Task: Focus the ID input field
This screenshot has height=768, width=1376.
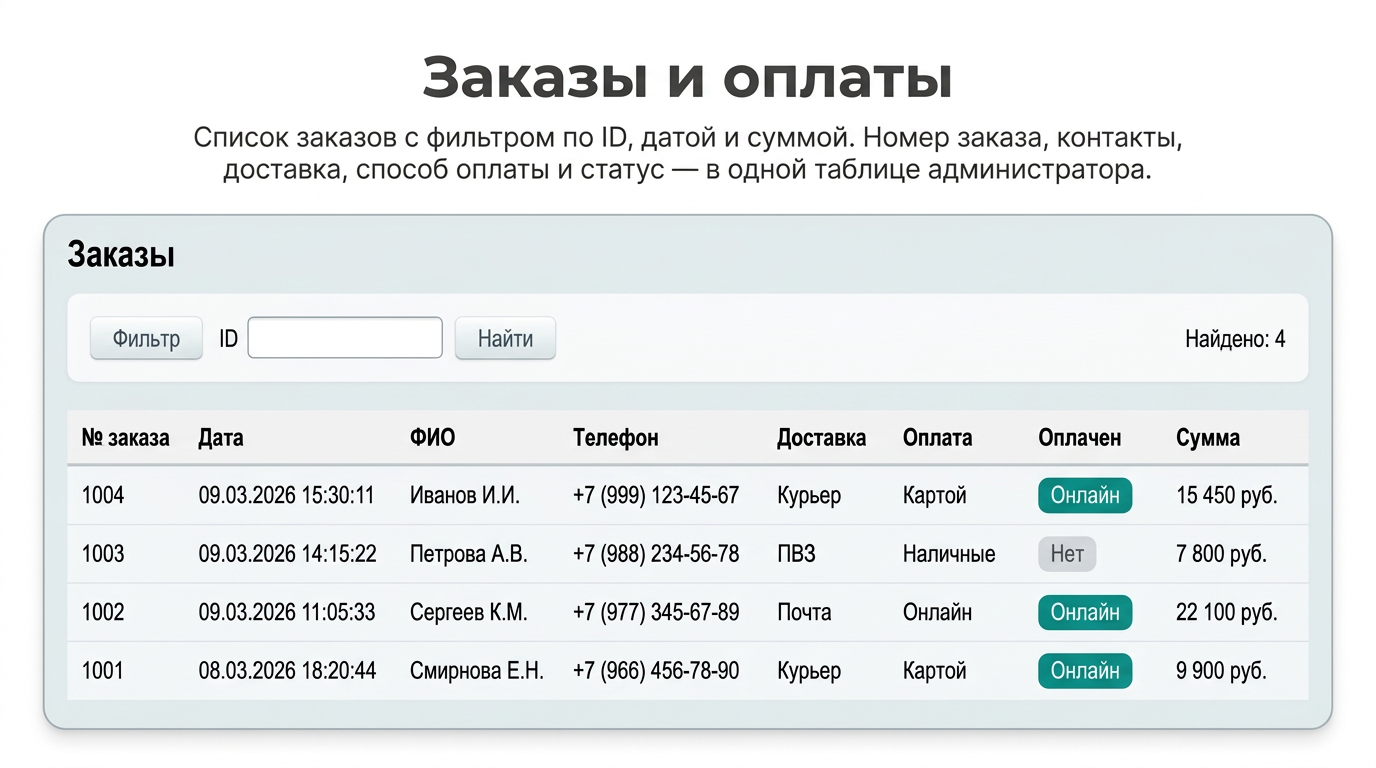Action: point(345,338)
